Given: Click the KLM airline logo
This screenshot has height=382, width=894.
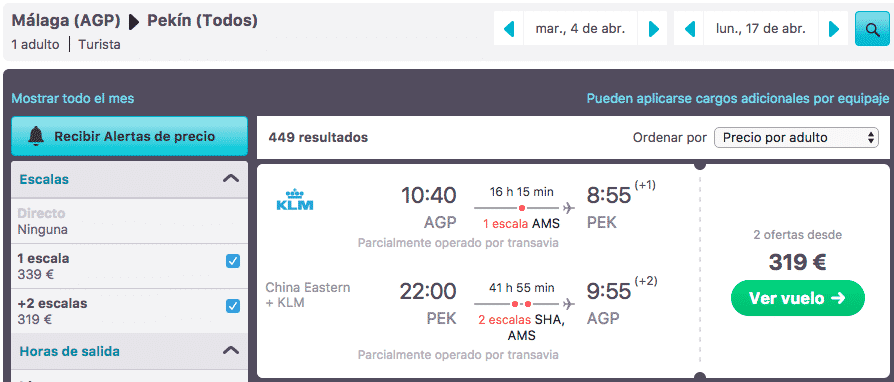Looking at the screenshot, I should (295, 200).
